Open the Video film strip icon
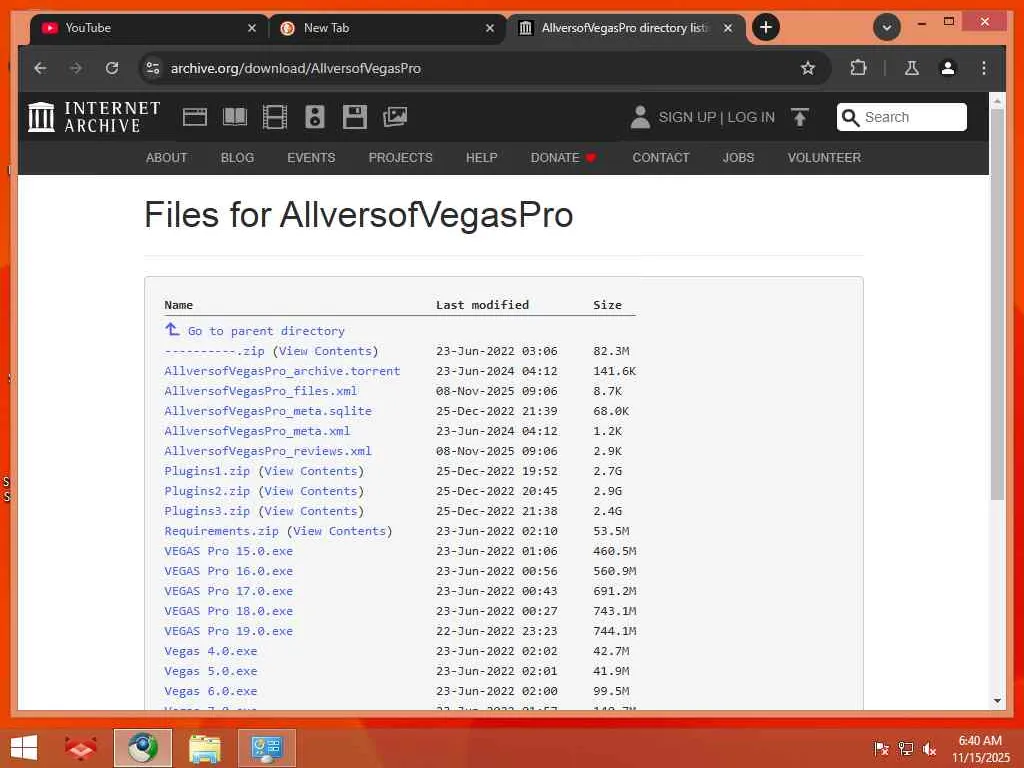Viewport: 1024px width, 768px height. [x=275, y=118]
